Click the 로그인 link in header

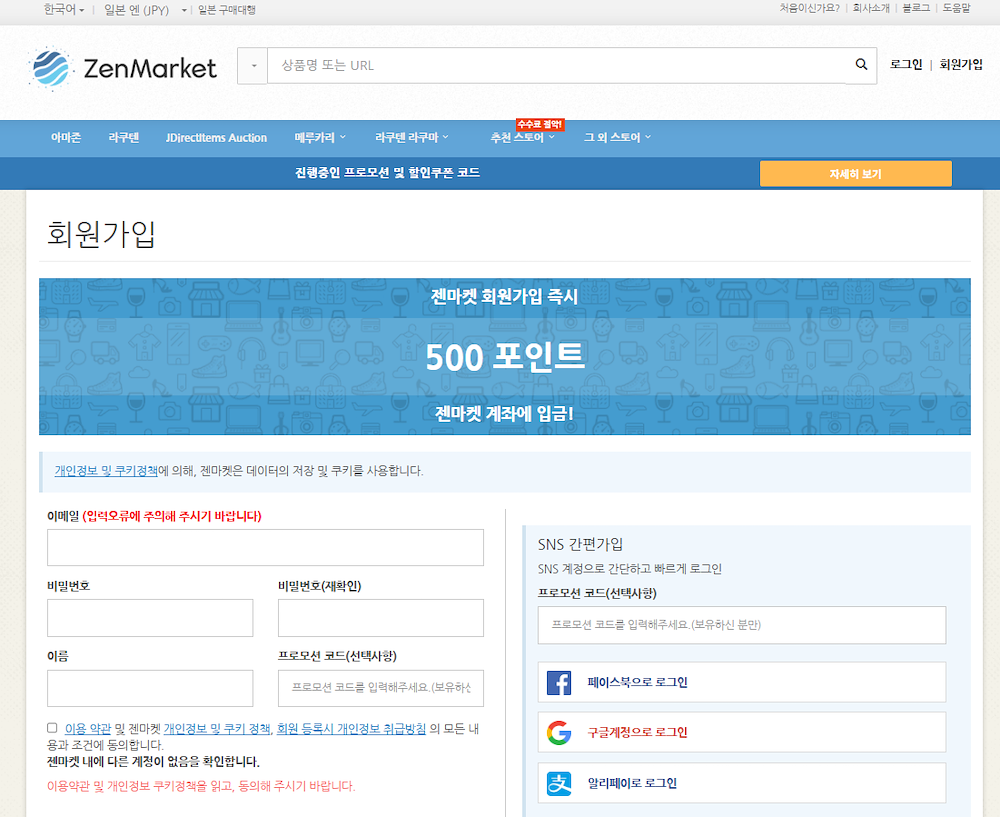pos(906,64)
